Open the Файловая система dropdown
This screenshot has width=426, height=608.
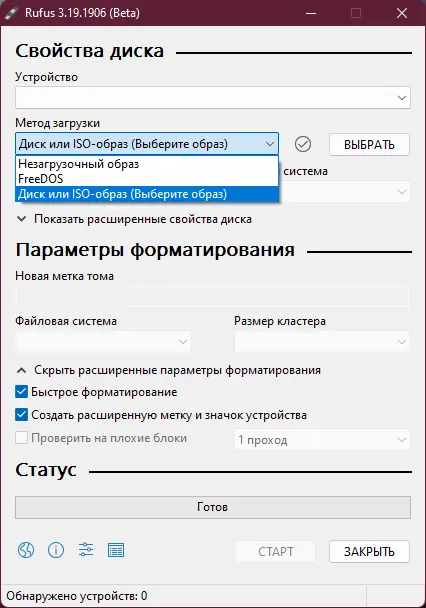[103, 342]
